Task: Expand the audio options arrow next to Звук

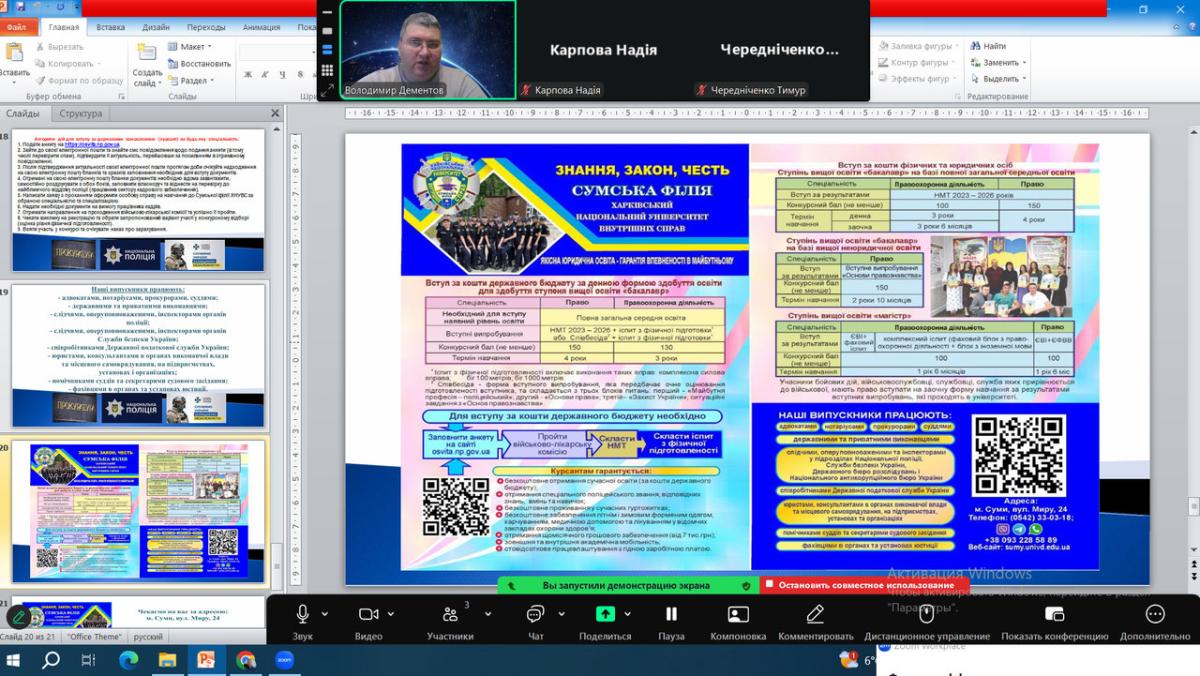Action: pos(324,614)
